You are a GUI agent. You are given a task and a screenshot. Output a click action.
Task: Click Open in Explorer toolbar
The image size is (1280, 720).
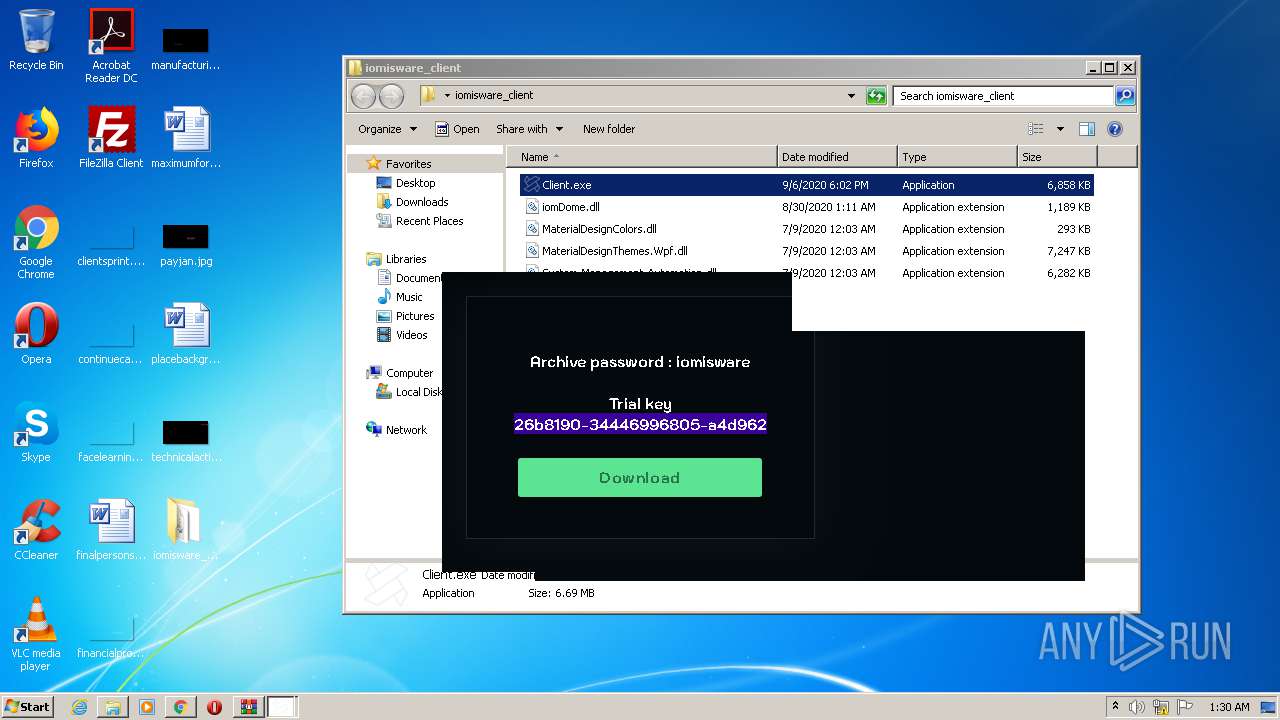457,129
